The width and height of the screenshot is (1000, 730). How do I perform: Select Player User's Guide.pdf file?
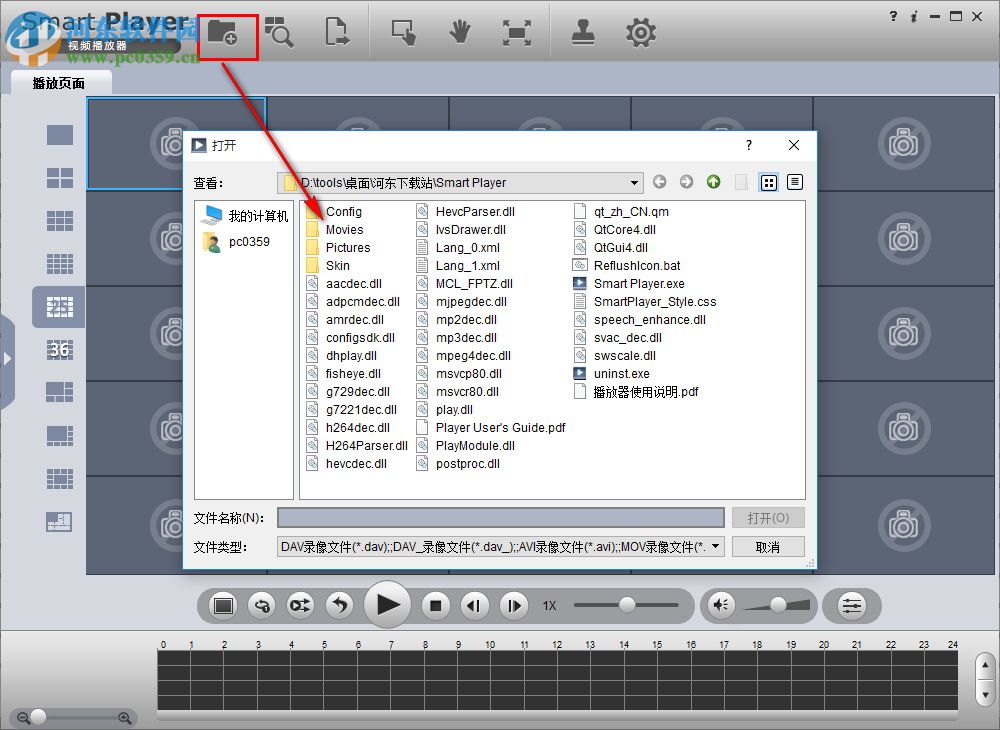click(x=491, y=428)
